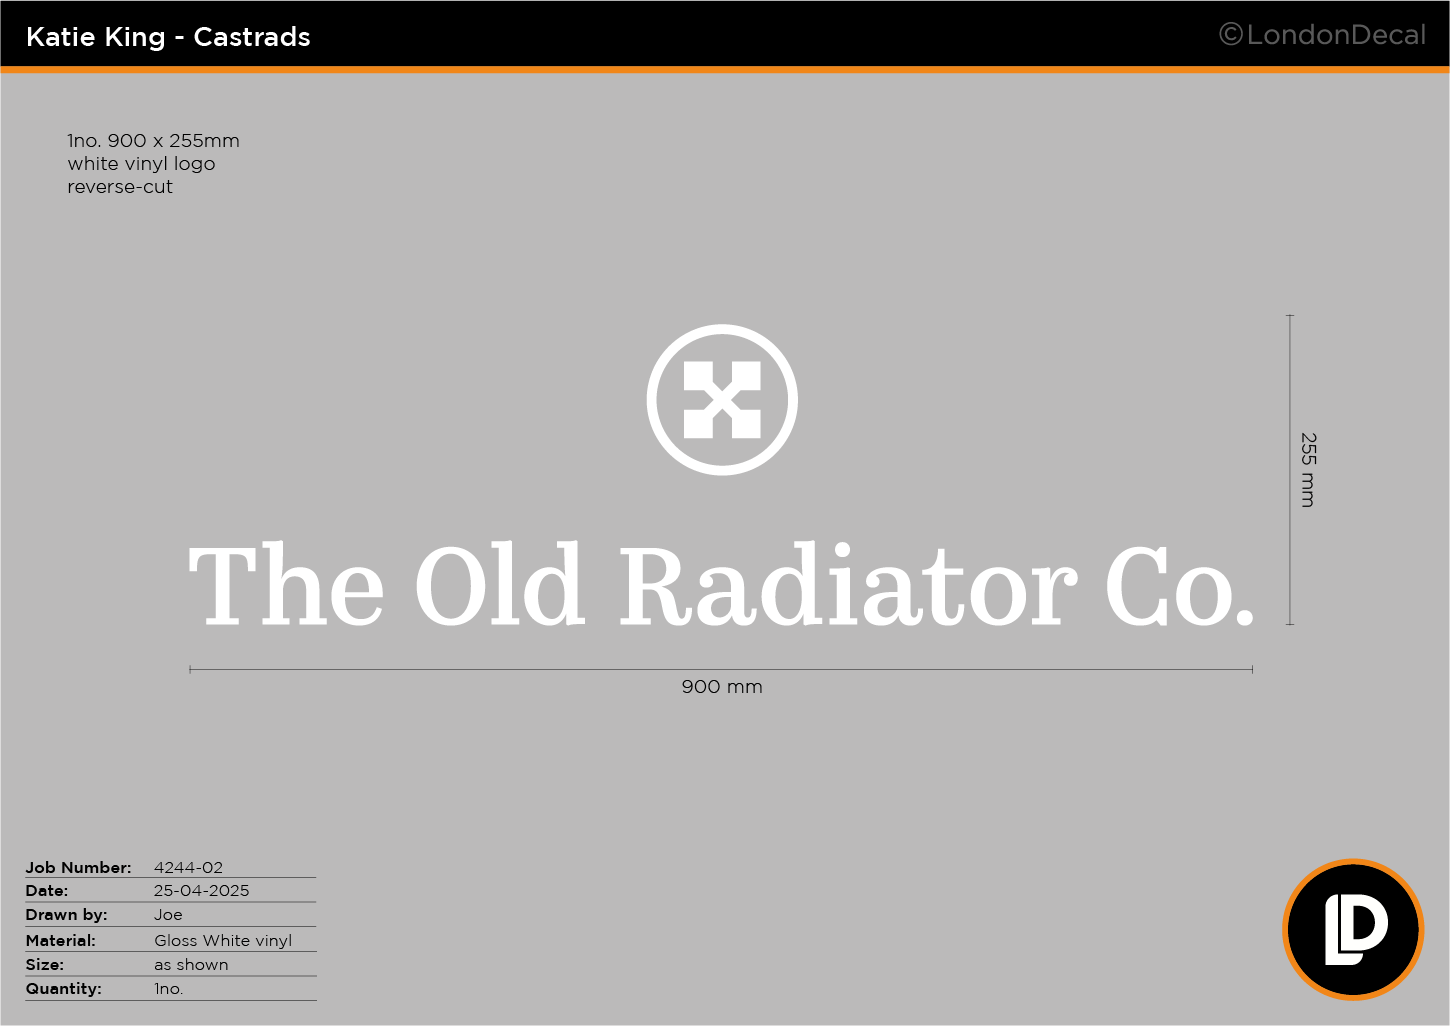Click the 'reverse-cut' note text
Image resolution: width=1450 pixels, height=1026 pixels.
(x=120, y=187)
